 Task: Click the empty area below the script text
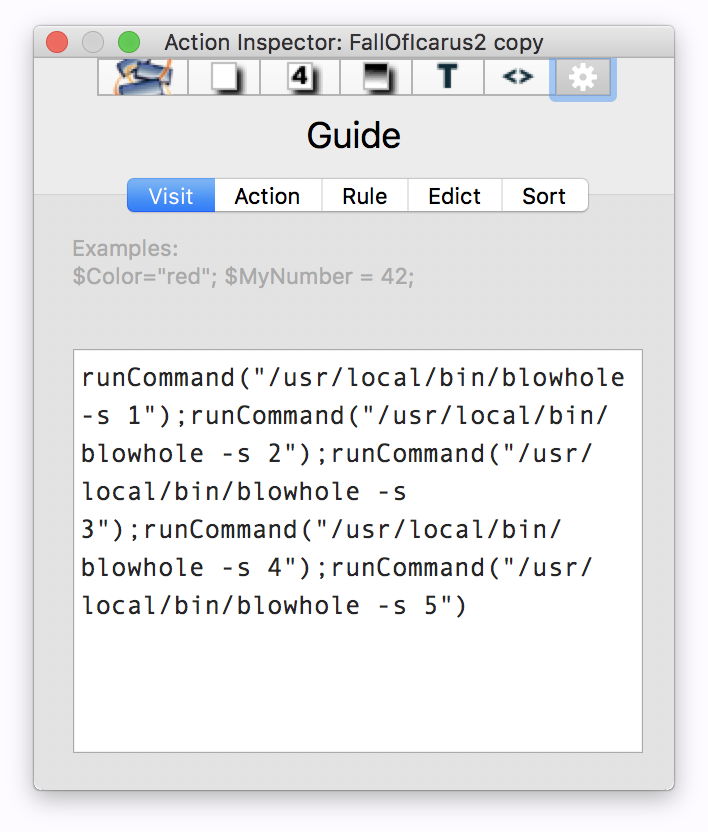point(356,690)
